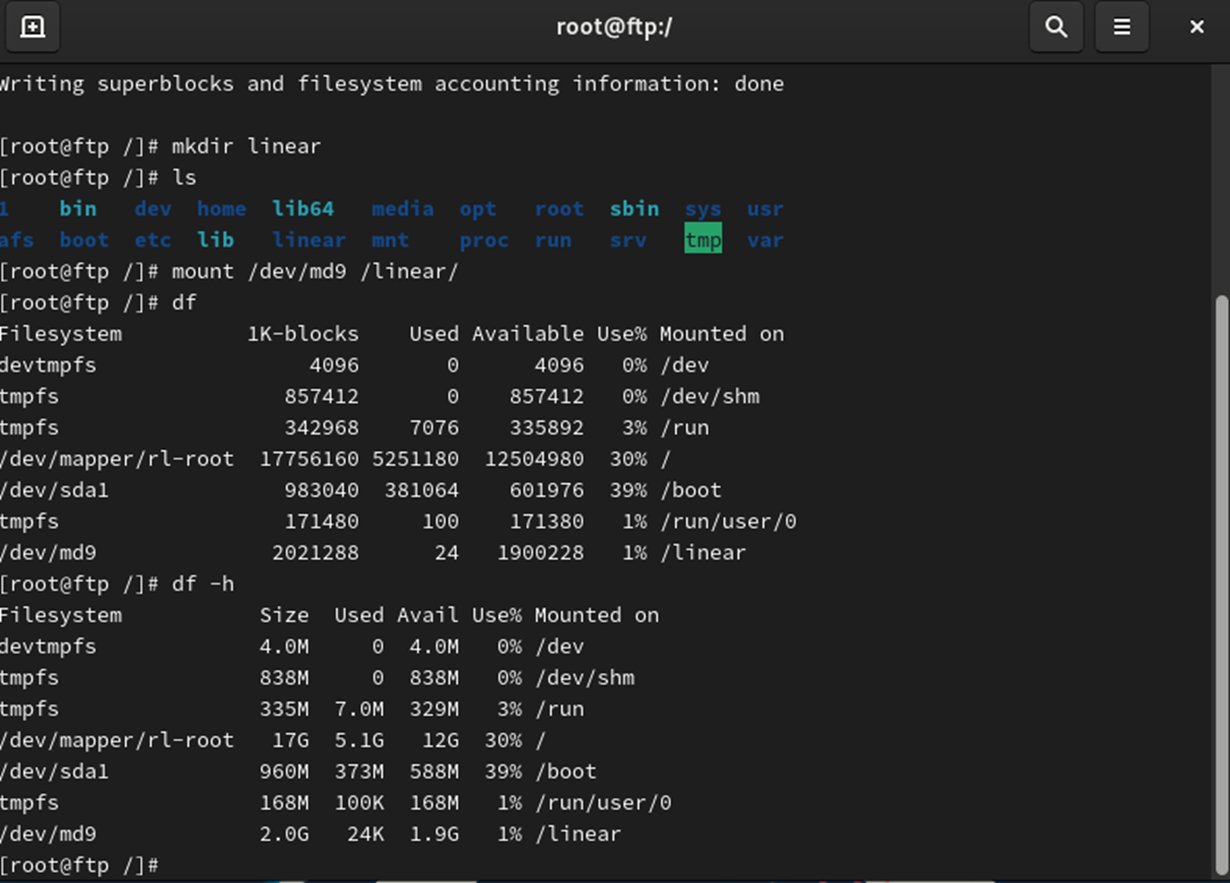1230x883 pixels.
Task: Click the 857412 blocks for /dev/shm
Action: tap(321, 396)
